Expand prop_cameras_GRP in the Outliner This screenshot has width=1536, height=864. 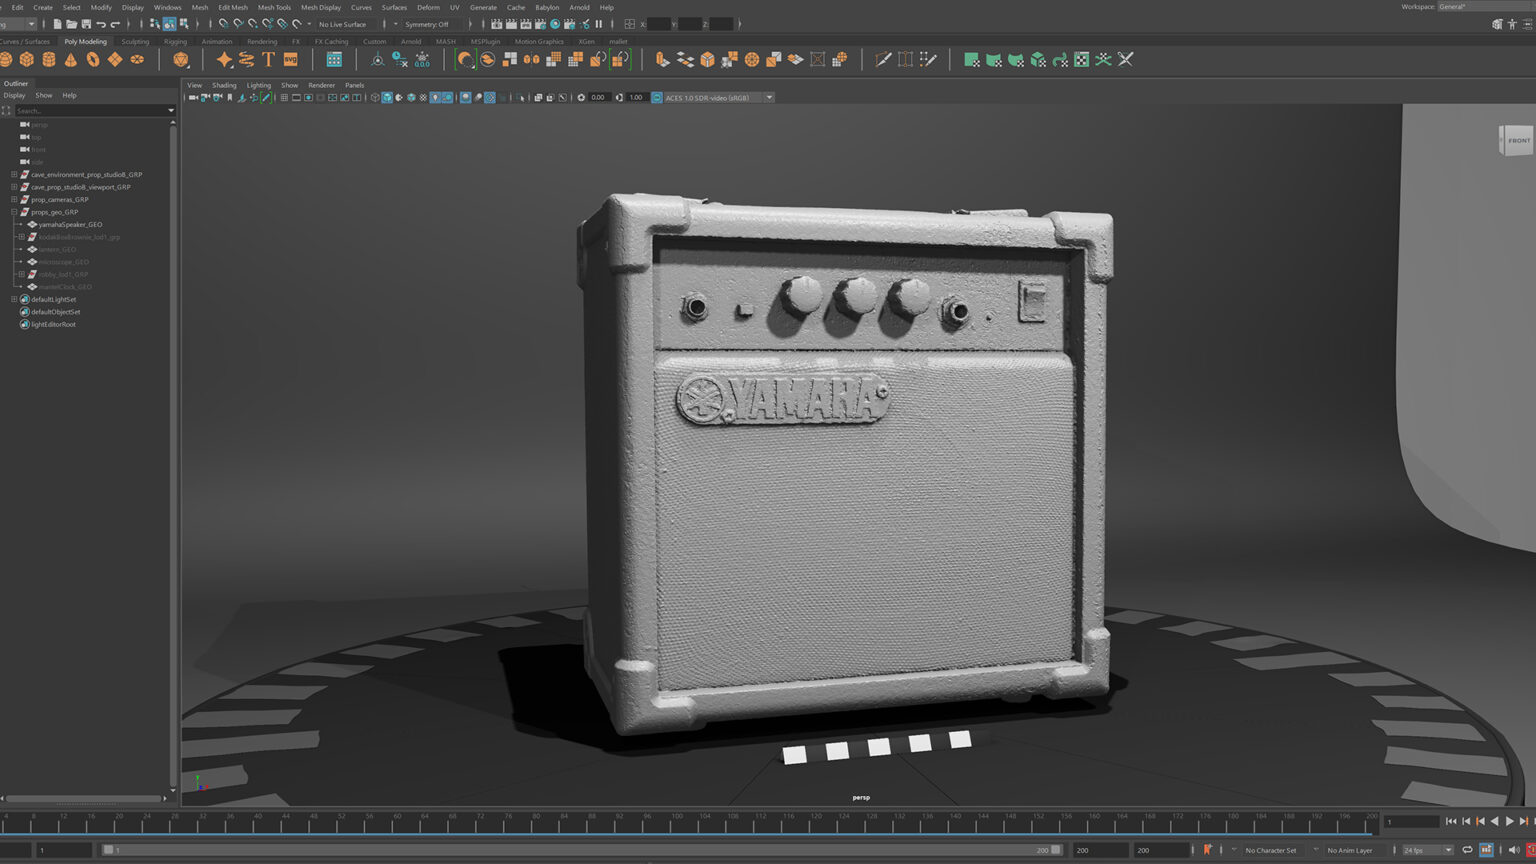point(13,199)
